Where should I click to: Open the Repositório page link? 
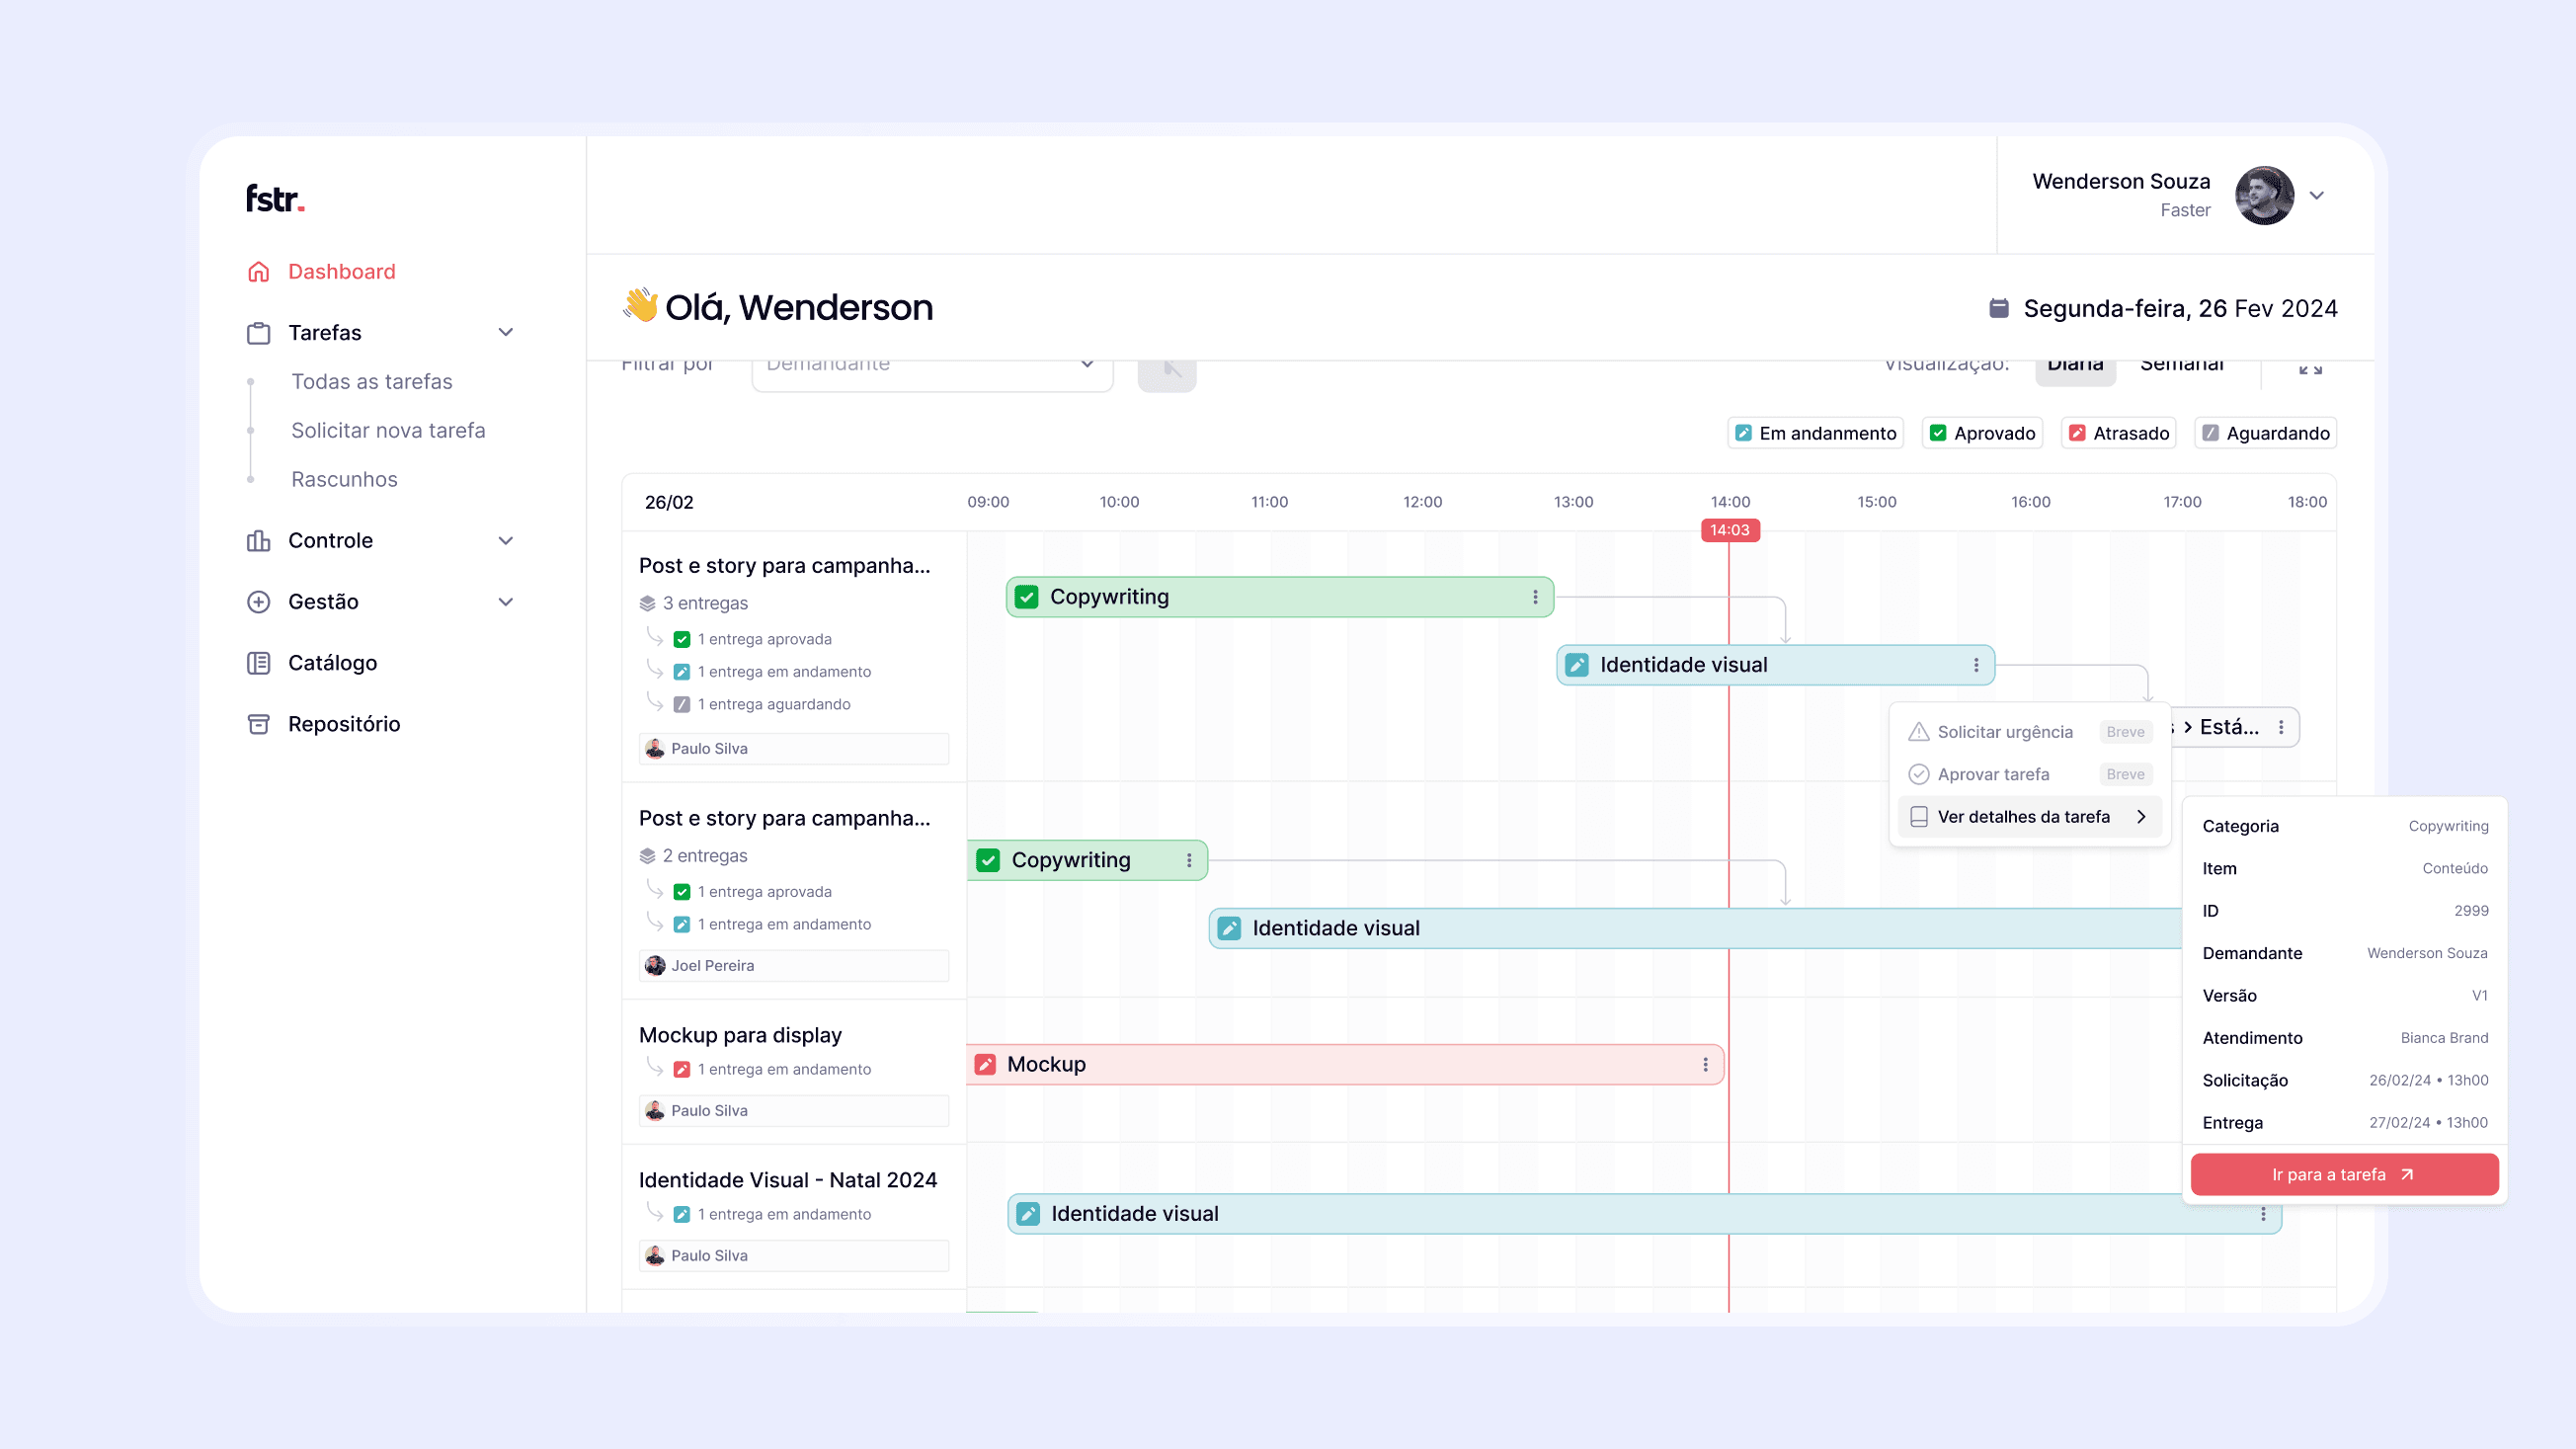[x=344, y=724]
